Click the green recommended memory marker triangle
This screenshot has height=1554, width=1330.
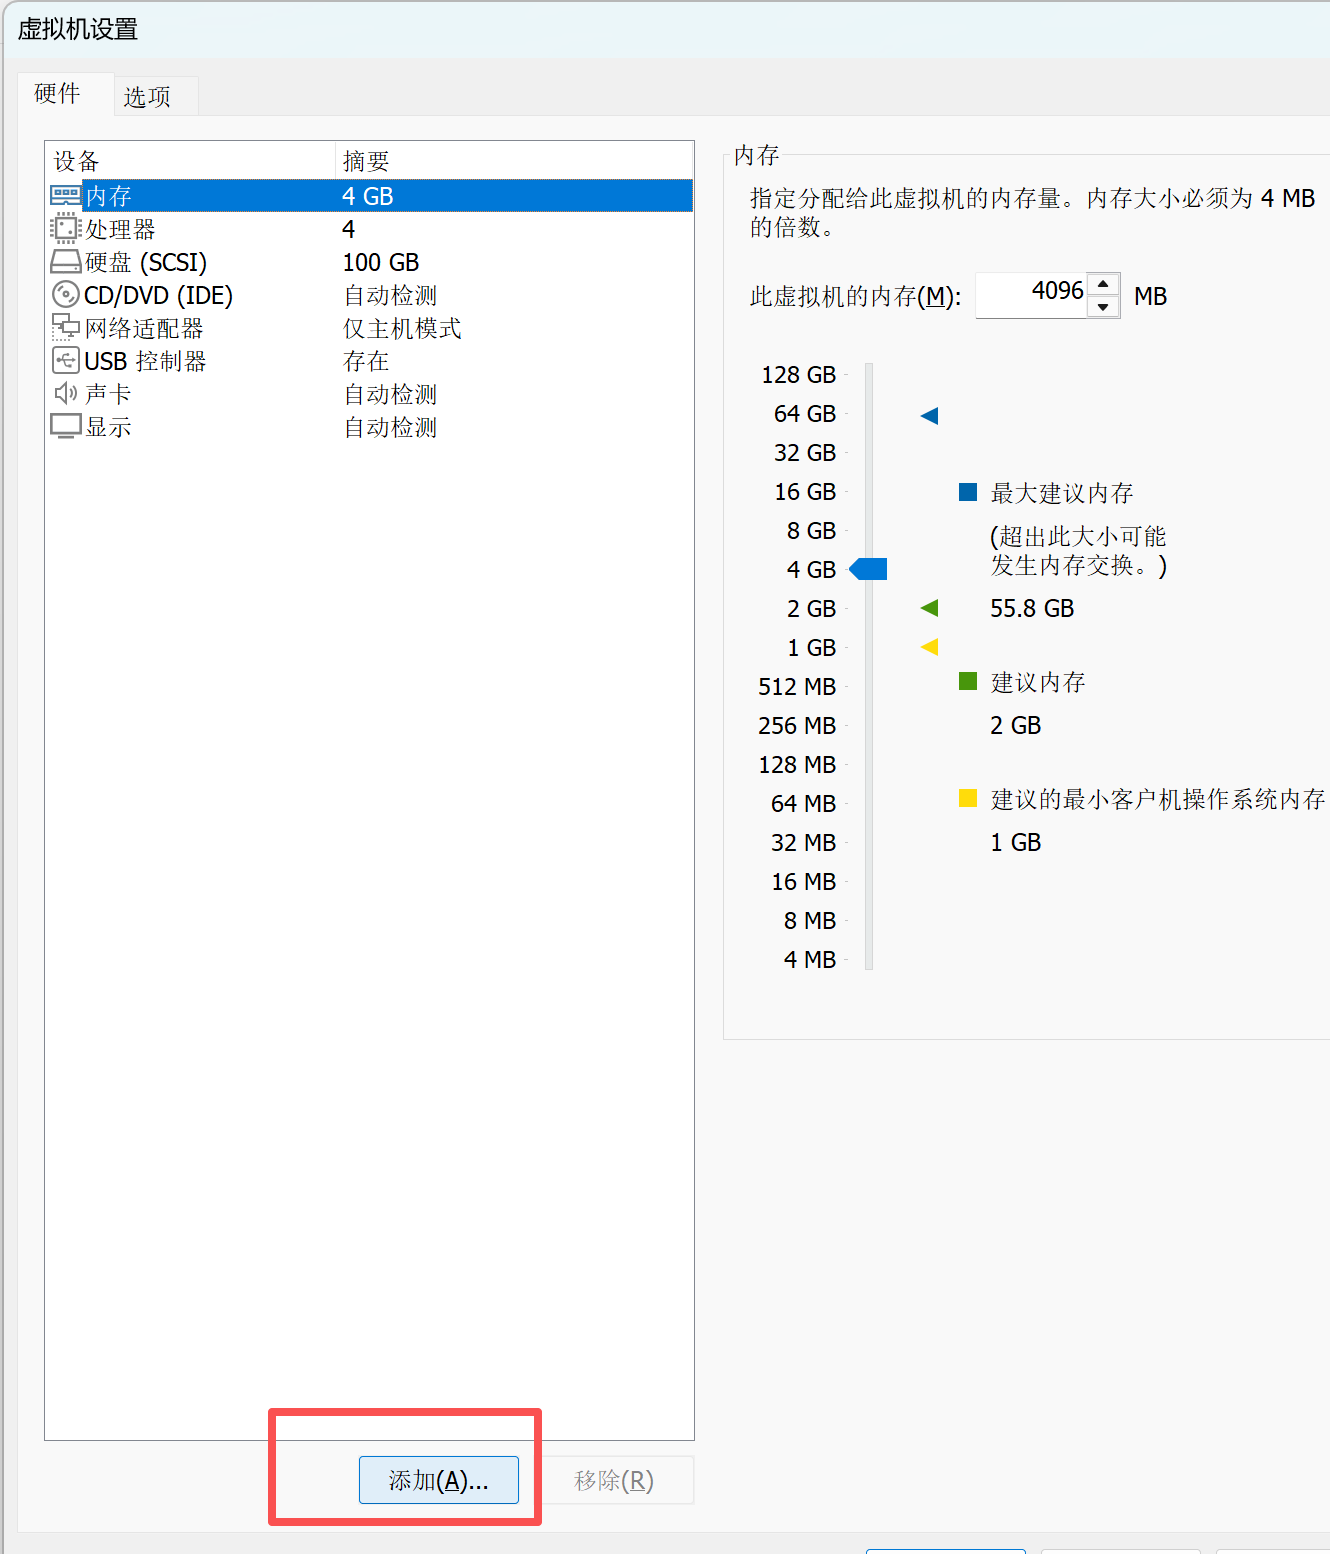coord(929,607)
